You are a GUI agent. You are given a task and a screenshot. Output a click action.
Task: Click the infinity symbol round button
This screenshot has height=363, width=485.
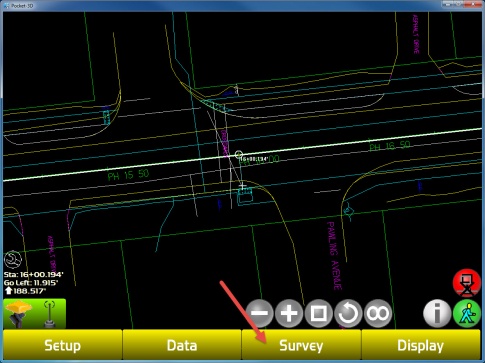point(377,313)
